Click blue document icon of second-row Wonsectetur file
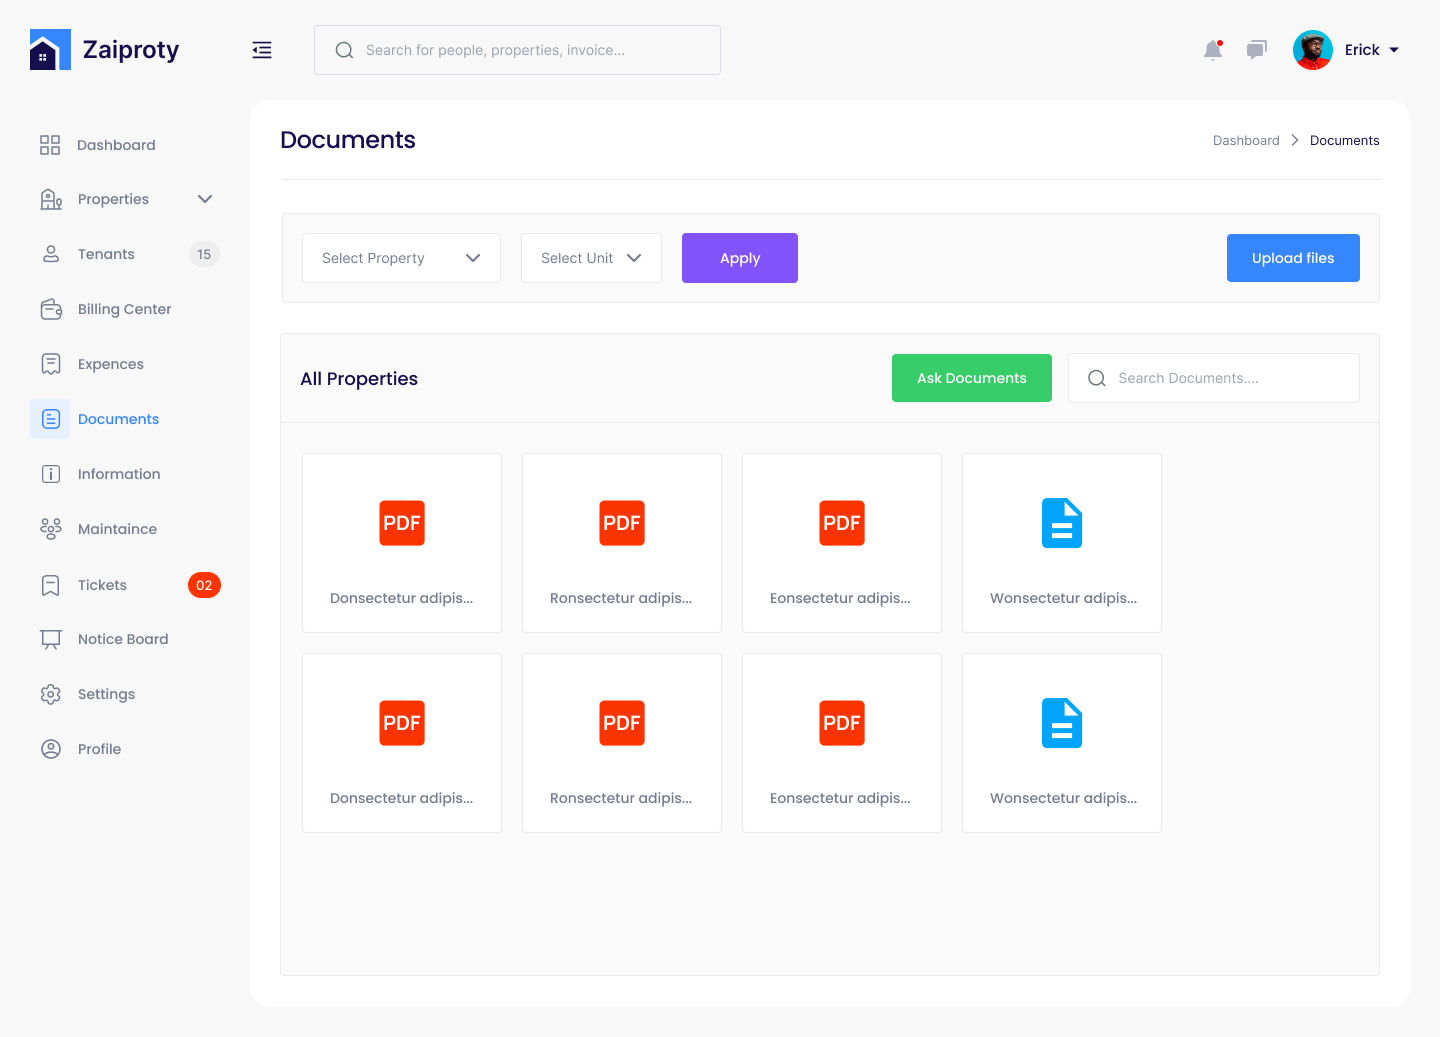The image size is (1440, 1037). coord(1062,723)
